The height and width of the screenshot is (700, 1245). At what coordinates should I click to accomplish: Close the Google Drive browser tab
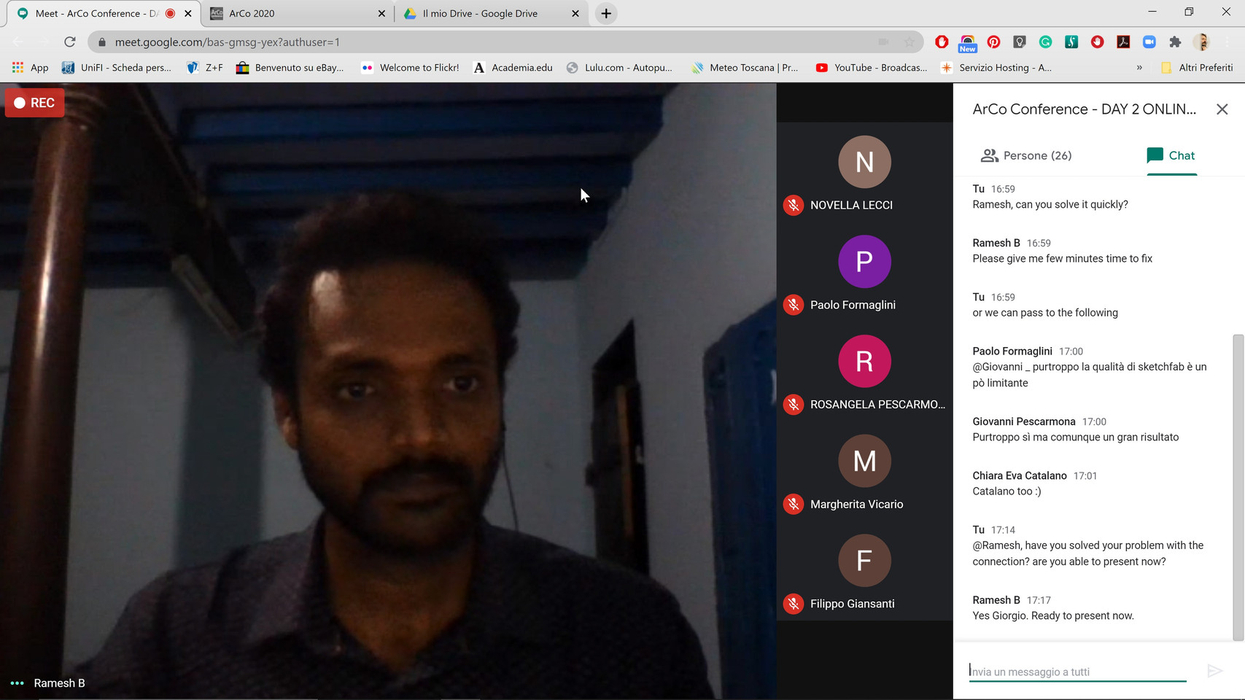click(x=575, y=14)
